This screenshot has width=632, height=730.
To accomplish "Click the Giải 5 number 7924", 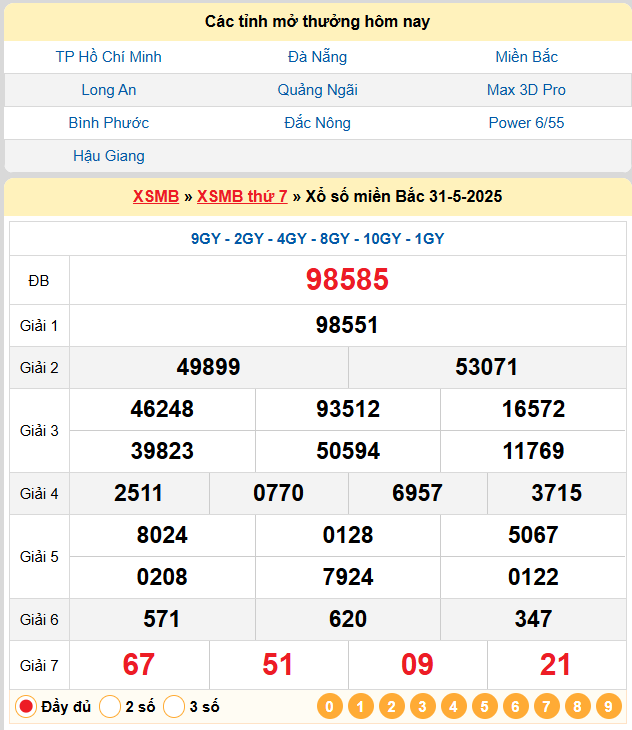I will (x=348, y=577).
